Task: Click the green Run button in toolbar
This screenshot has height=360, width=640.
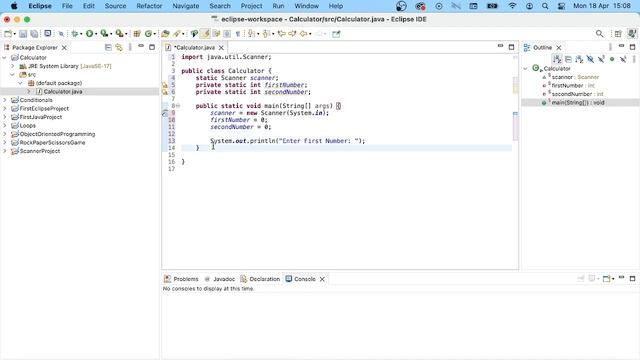Action: 89,34
